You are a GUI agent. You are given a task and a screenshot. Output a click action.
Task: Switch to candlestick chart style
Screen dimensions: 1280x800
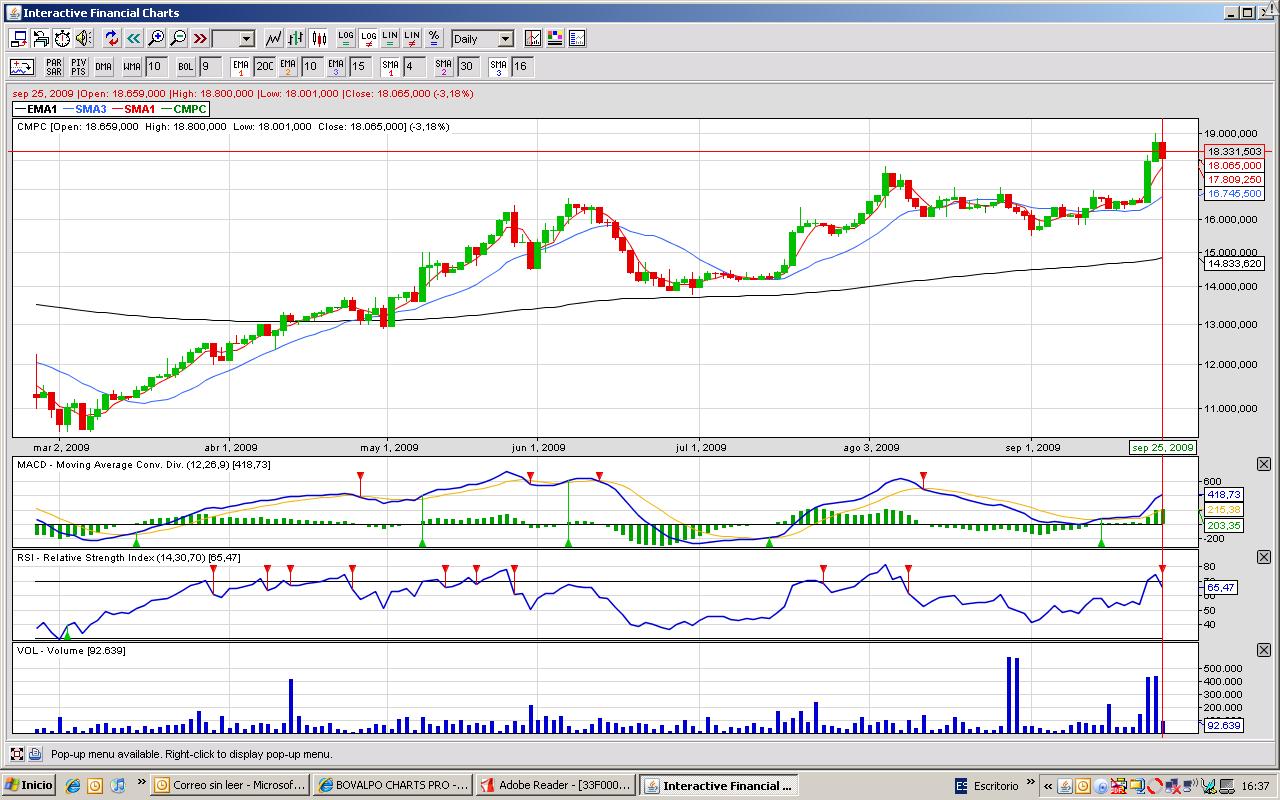pos(319,39)
